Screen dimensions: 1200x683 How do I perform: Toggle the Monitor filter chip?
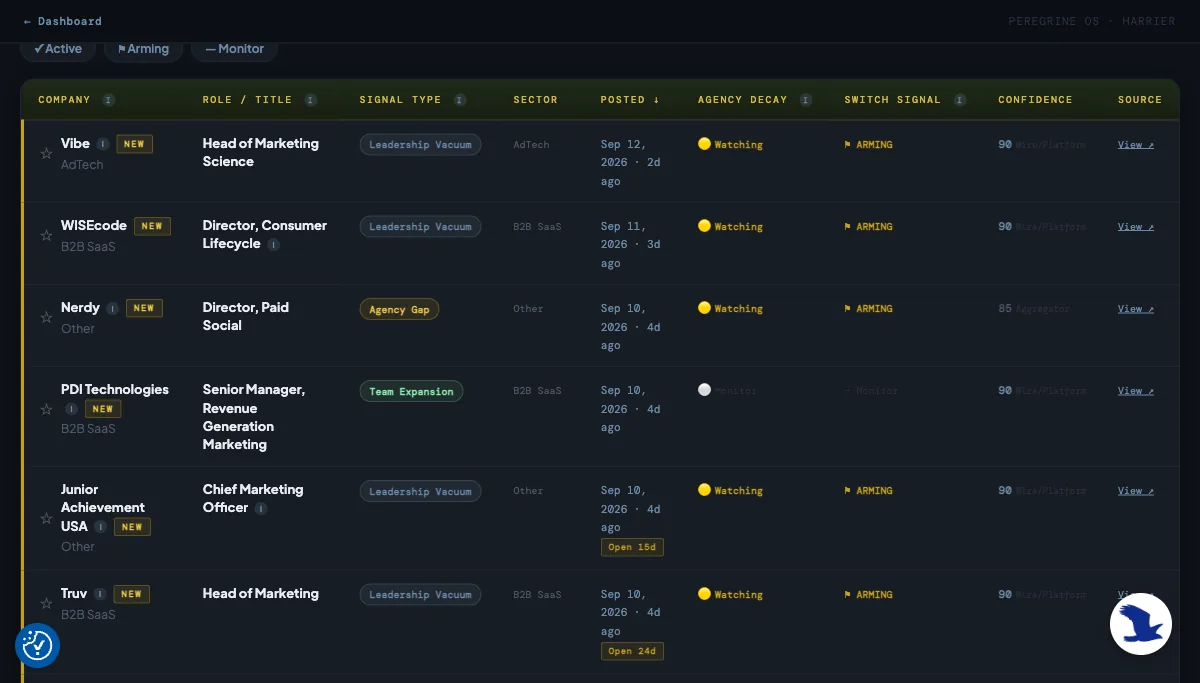click(x=234, y=49)
